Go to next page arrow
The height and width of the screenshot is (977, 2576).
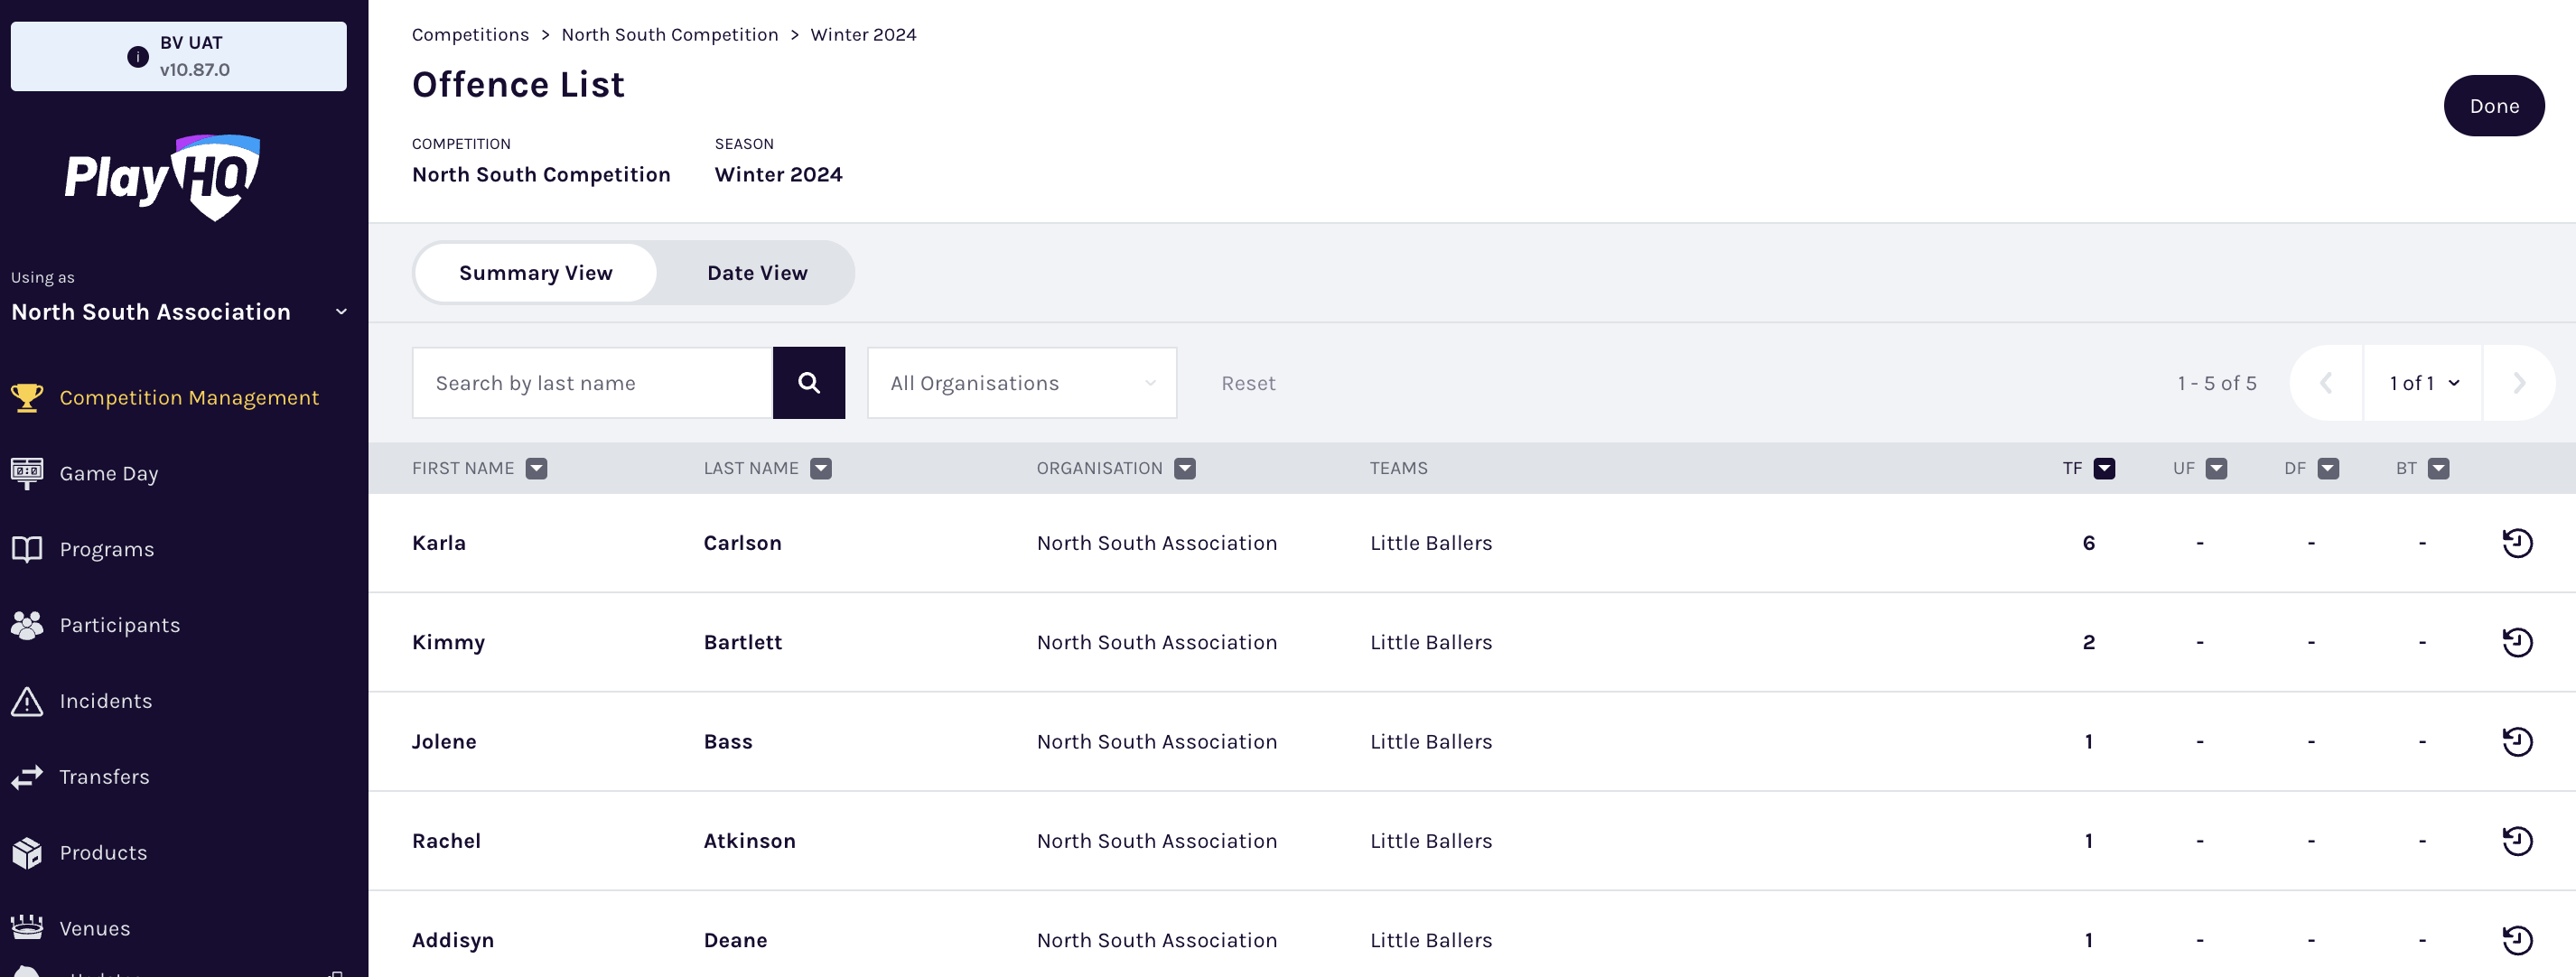(x=2518, y=383)
